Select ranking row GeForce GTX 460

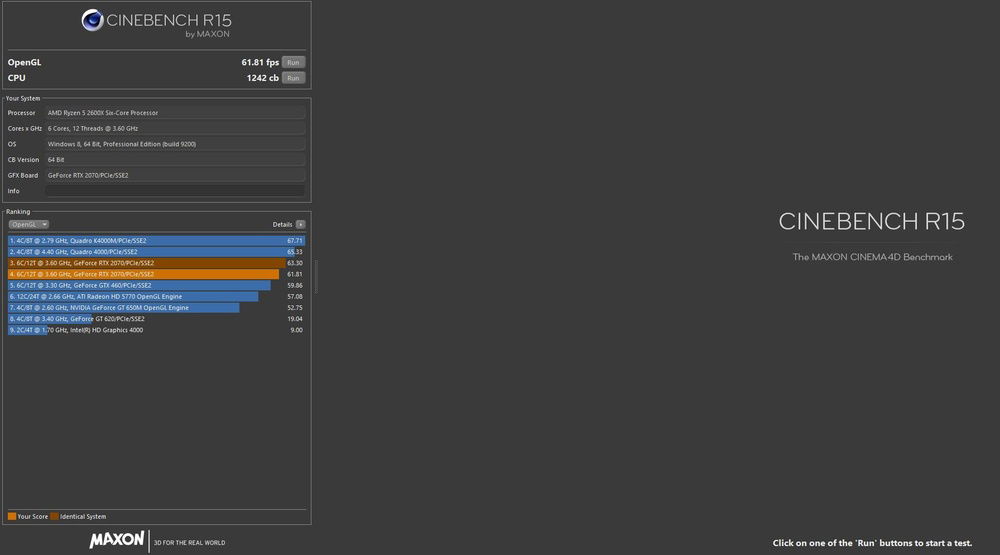(156, 285)
